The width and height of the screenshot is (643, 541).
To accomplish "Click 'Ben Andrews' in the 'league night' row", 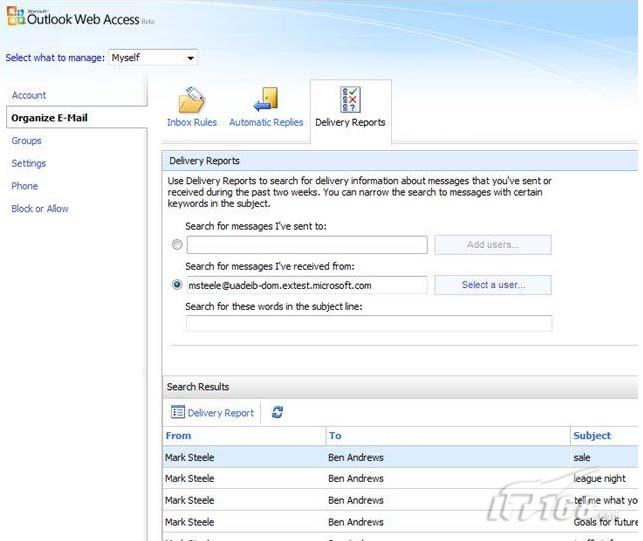I will click(356, 479).
